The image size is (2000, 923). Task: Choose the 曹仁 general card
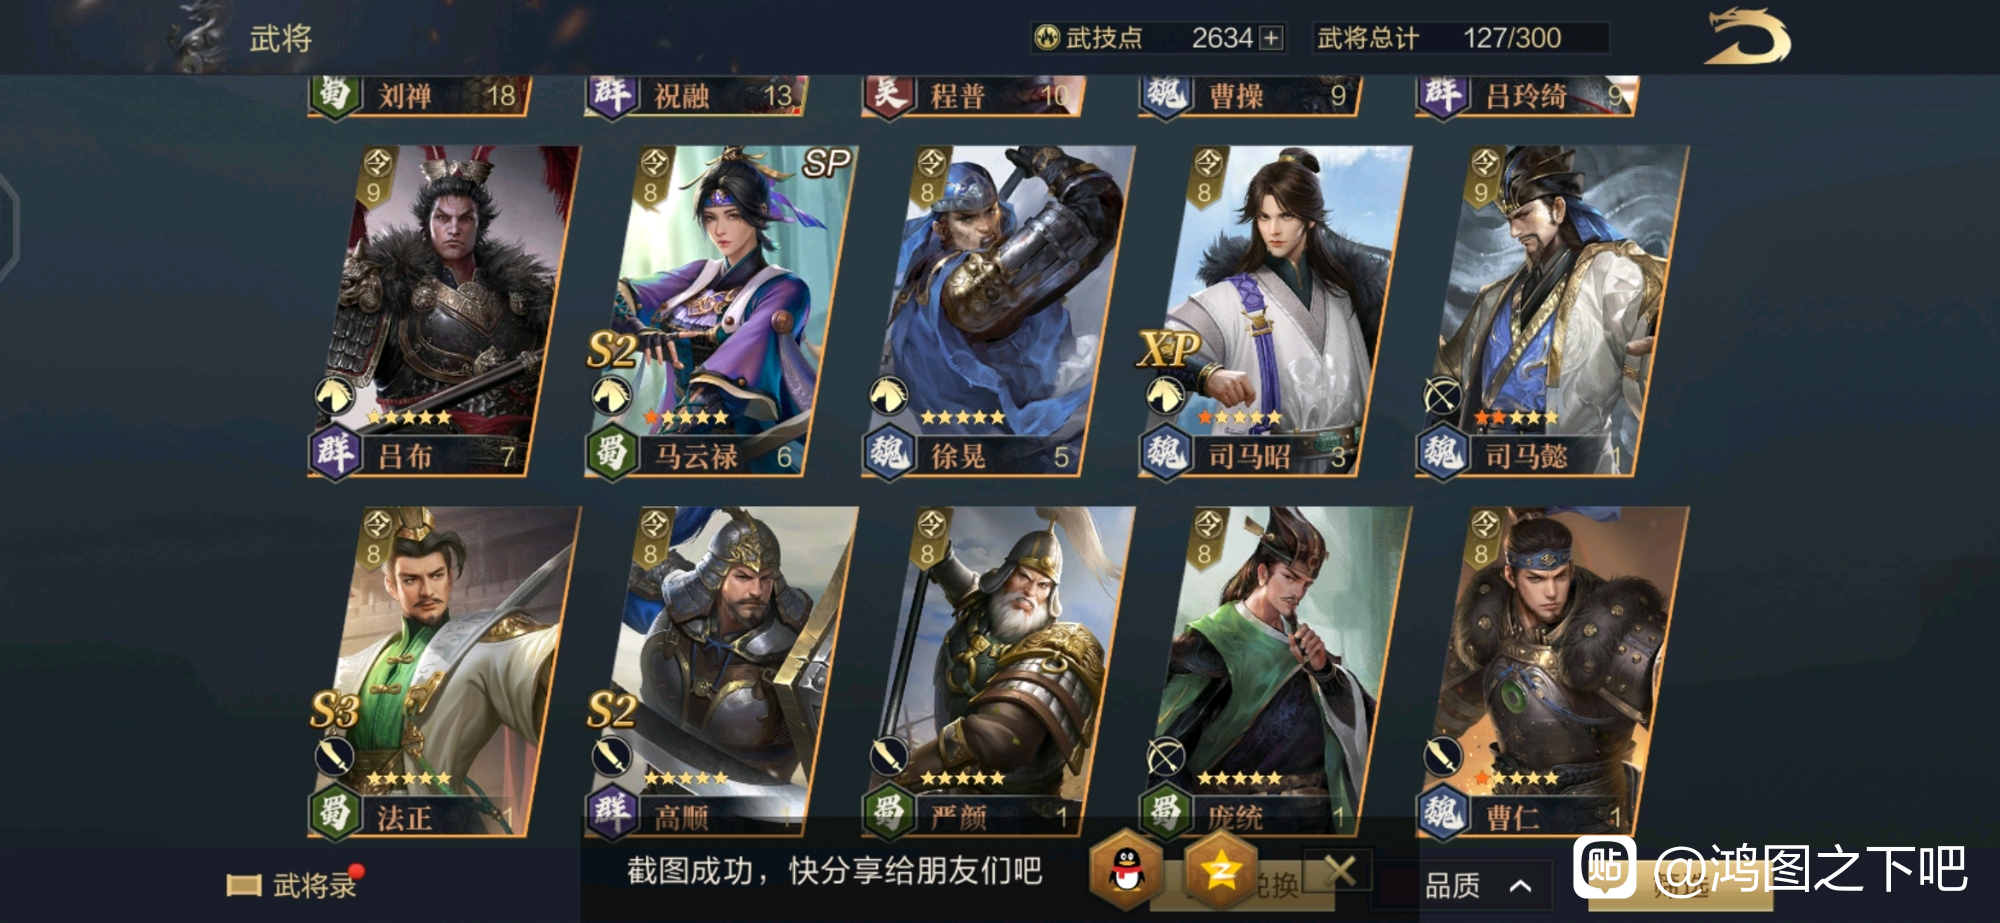click(x=1552, y=672)
